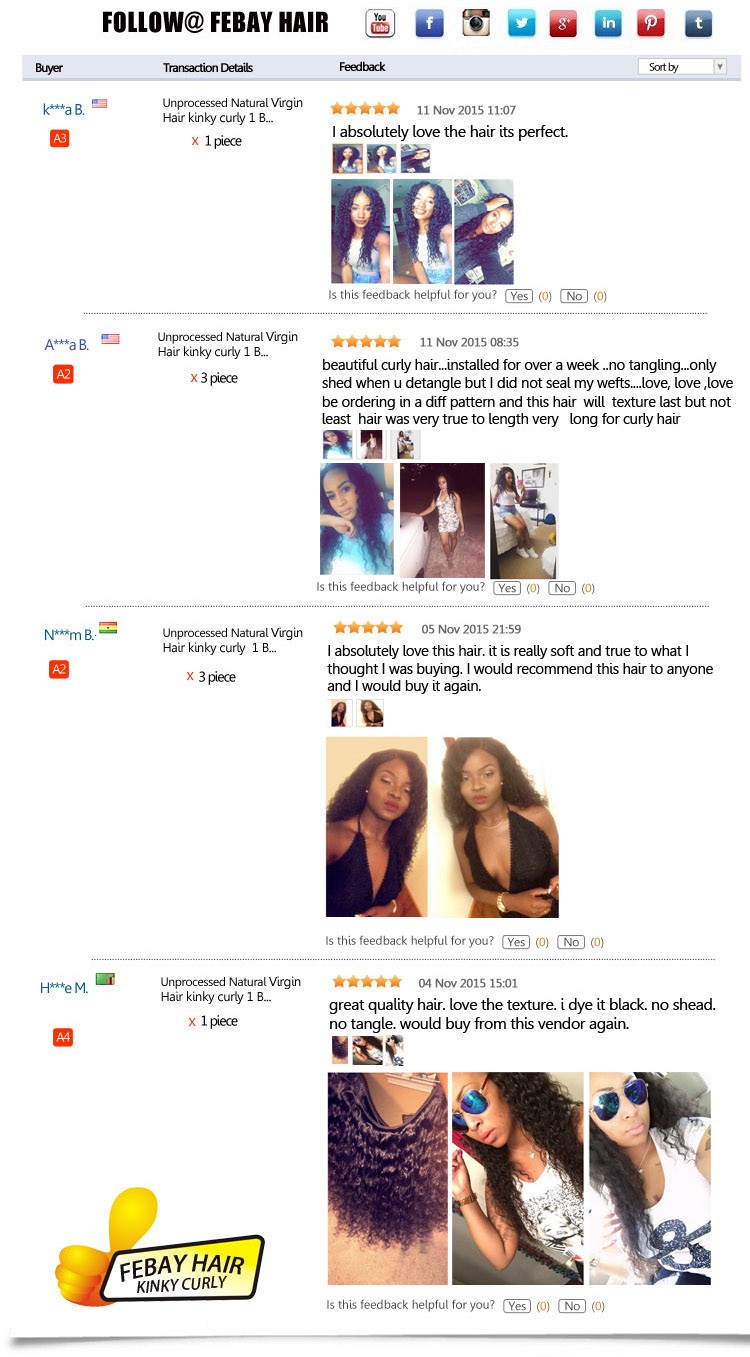The image size is (750, 1357).
Task: Click No on H***e M. feedback
Action: pos(572,1306)
